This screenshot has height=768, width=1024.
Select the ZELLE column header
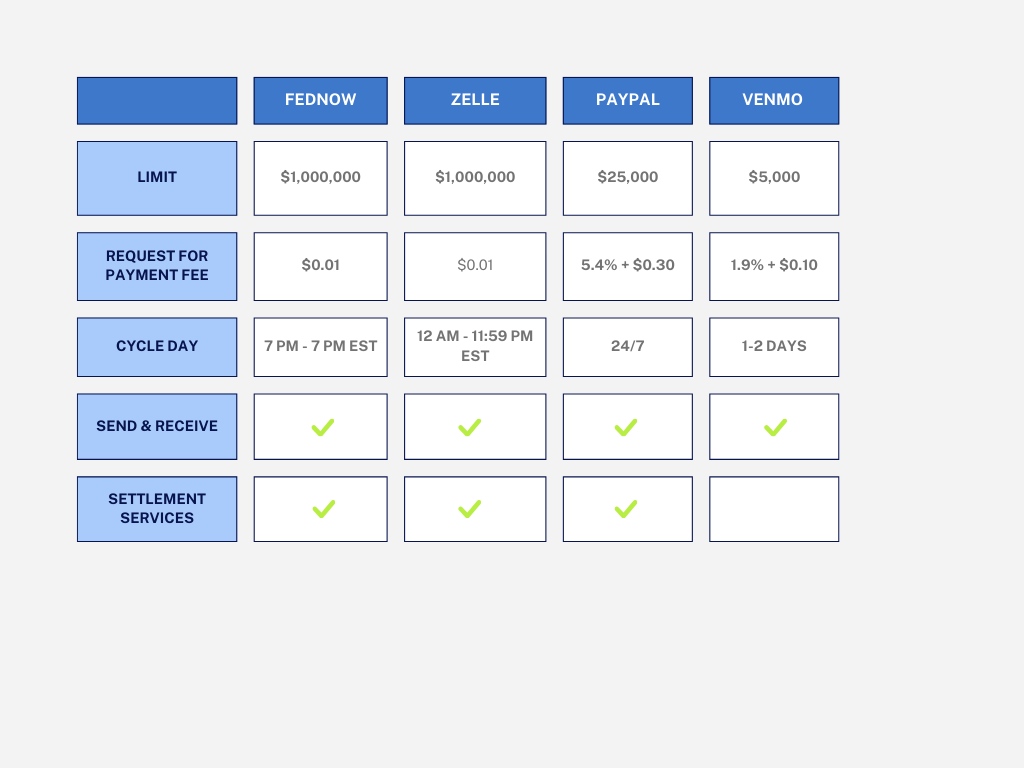(475, 100)
